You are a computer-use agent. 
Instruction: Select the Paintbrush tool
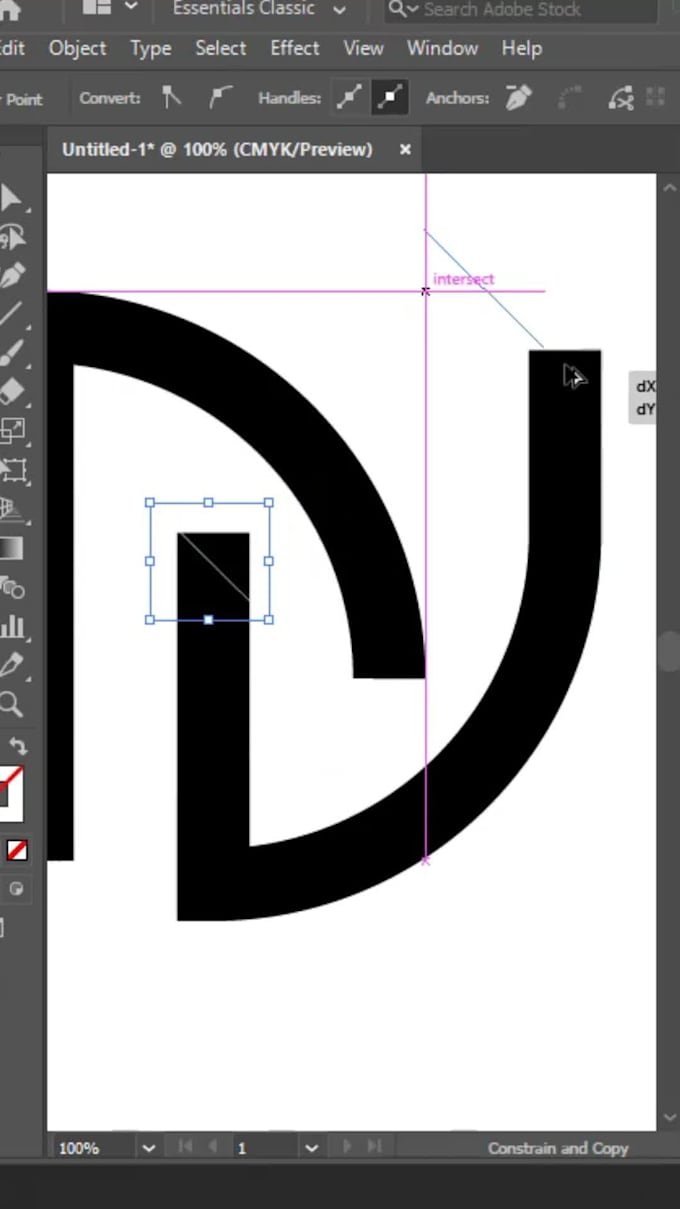[10, 354]
